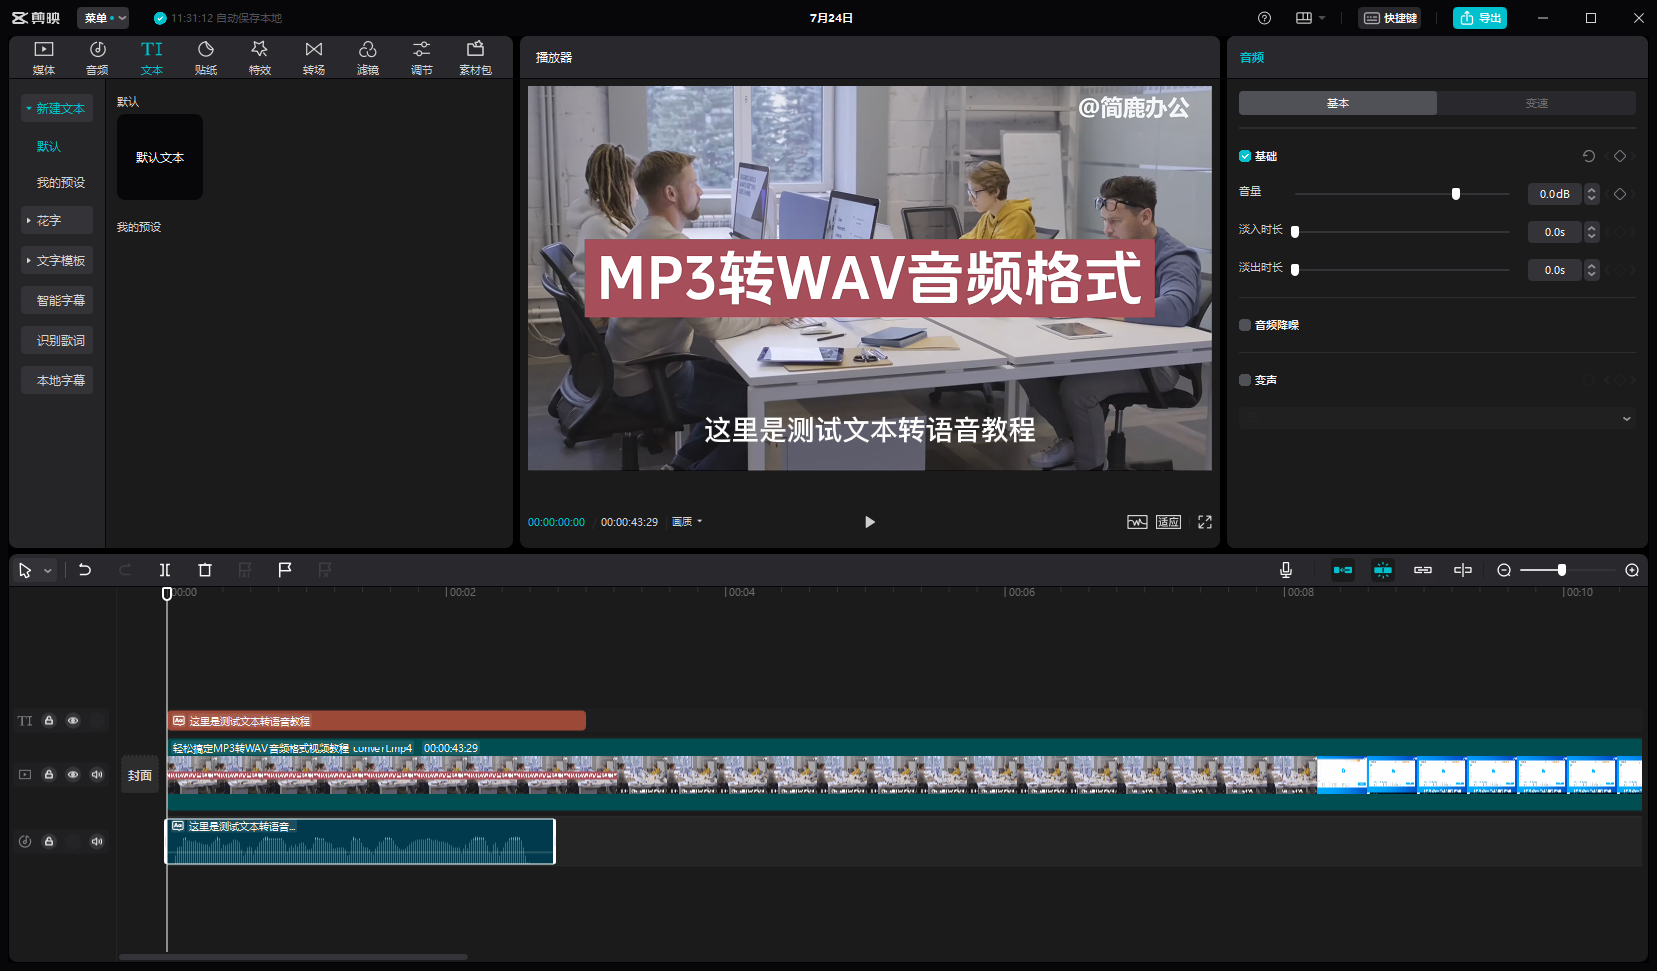Hide the text track with eye icon
This screenshot has width=1657, height=971.
pyautogui.click(x=73, y=721)
